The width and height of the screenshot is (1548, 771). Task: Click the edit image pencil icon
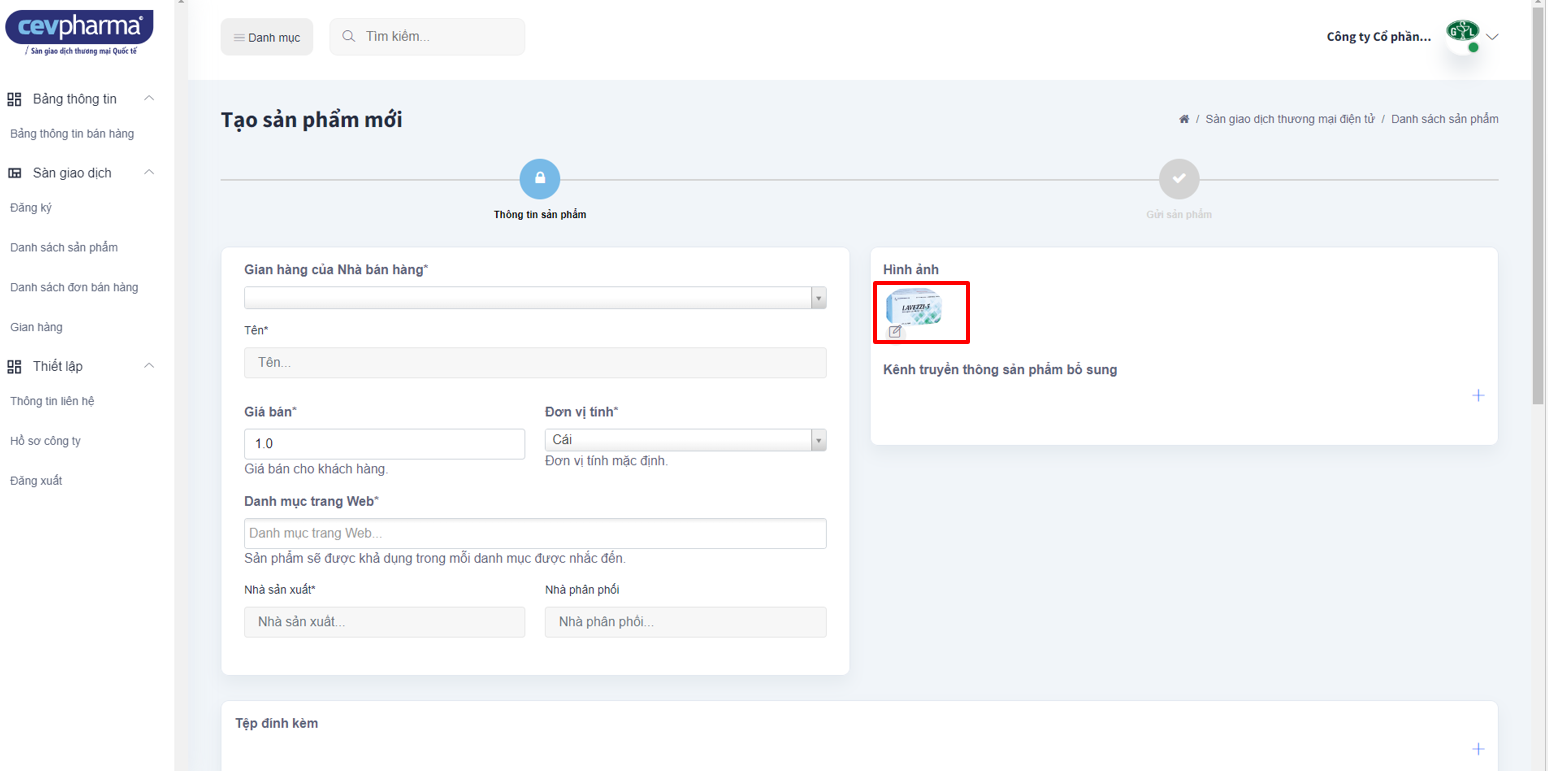[x=895, y=331]
